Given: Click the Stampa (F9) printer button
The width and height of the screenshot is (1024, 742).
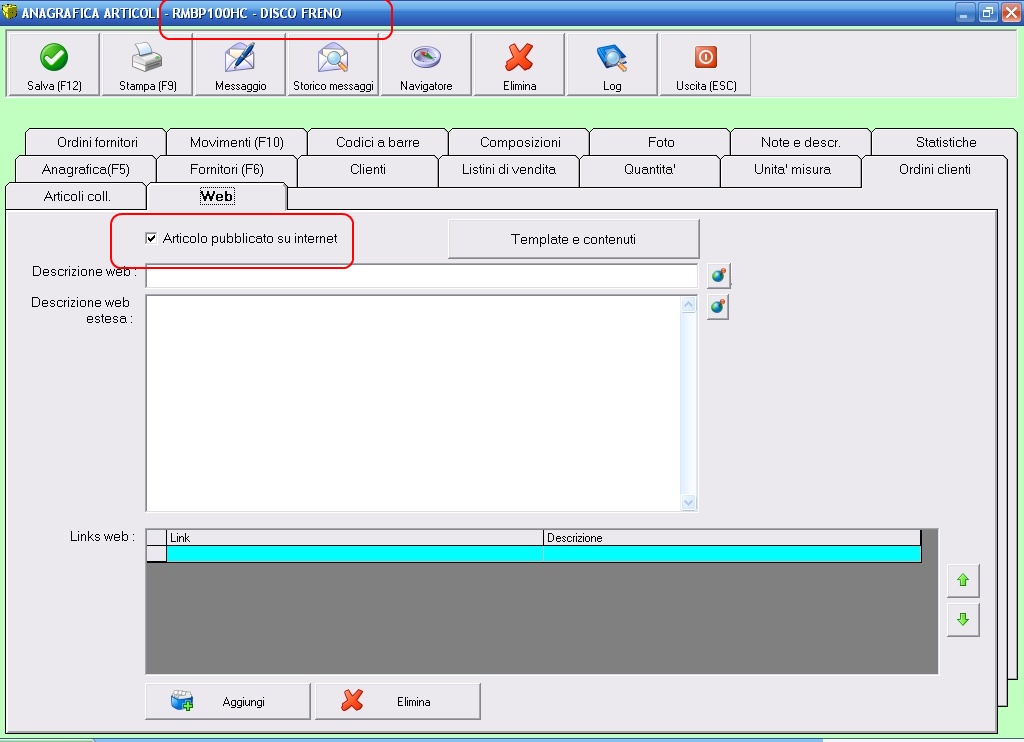Looking at the screenshot, I should click(148, 65).
